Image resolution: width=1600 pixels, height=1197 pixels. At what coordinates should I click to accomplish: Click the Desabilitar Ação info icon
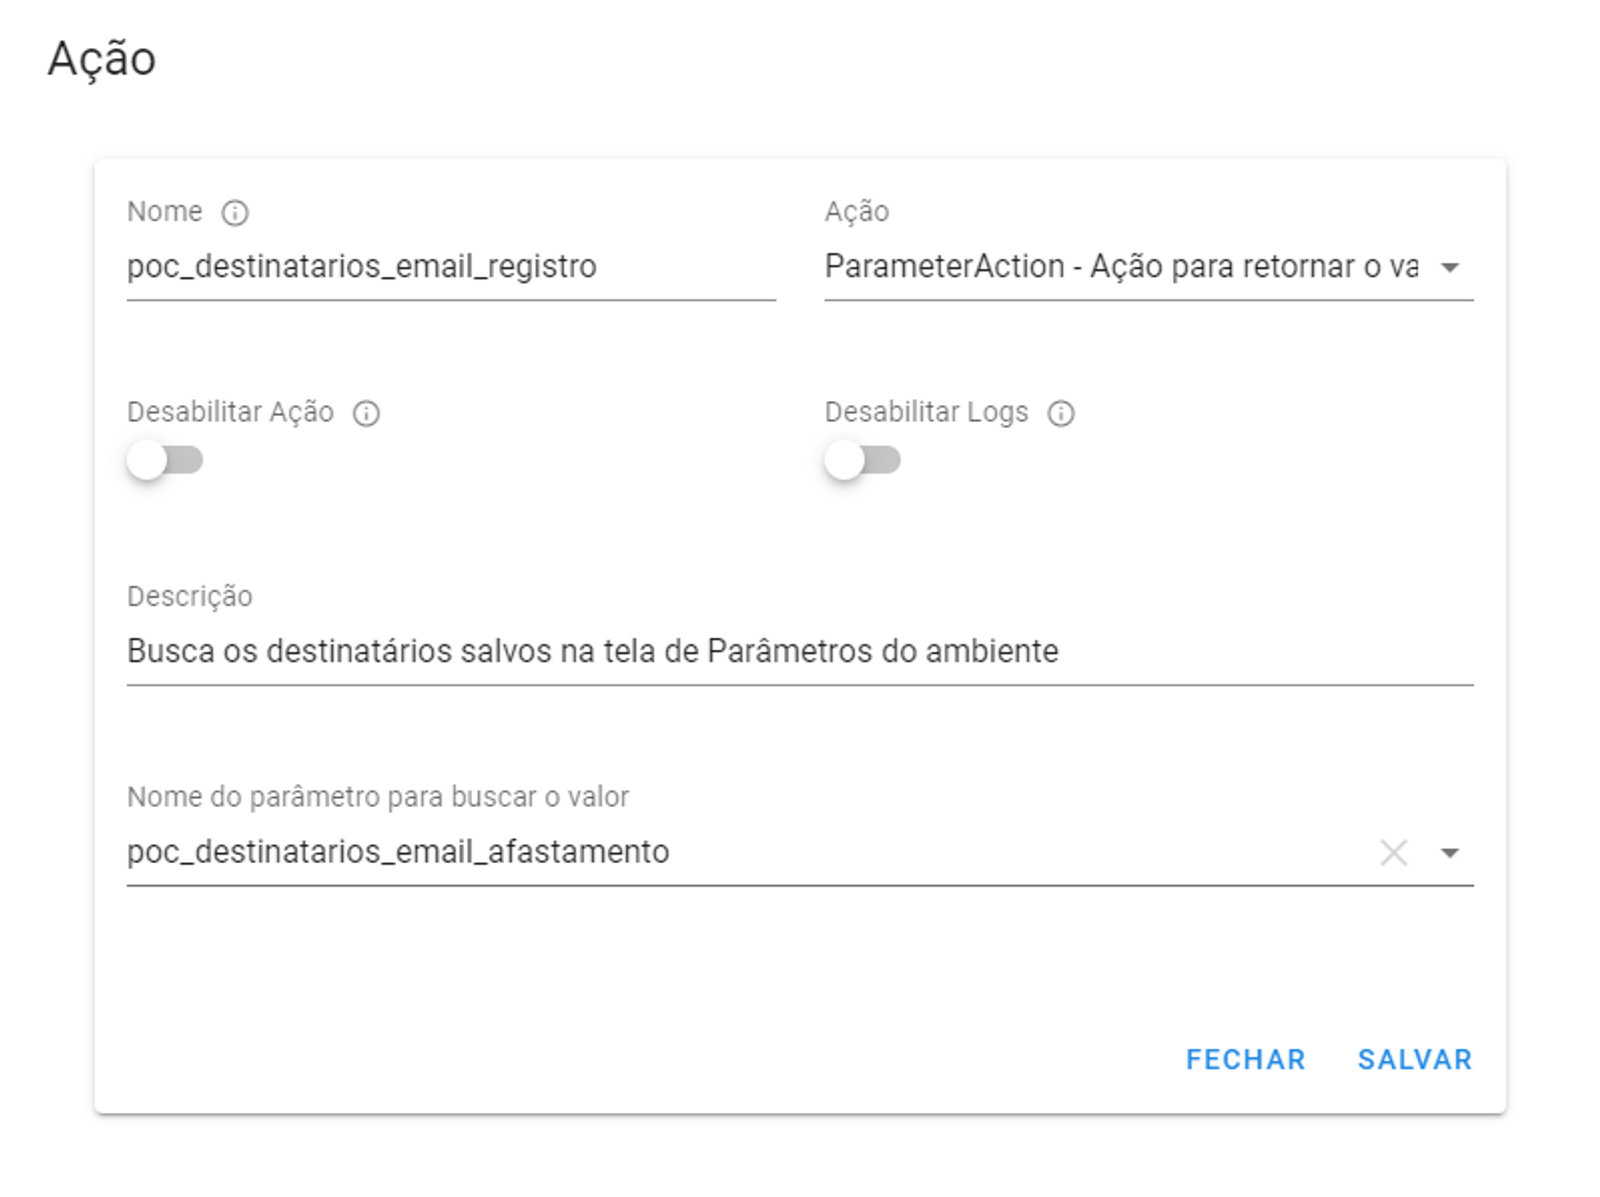[367, 413]
